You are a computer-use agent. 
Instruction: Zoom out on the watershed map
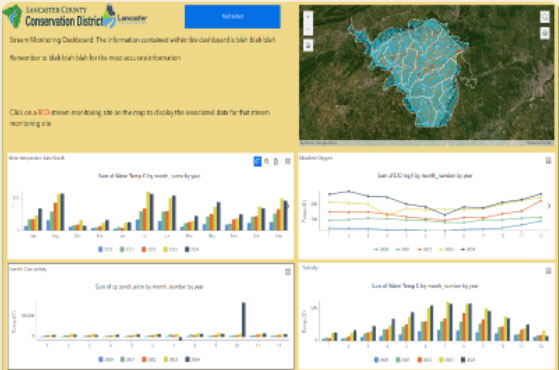pos(308,29)
